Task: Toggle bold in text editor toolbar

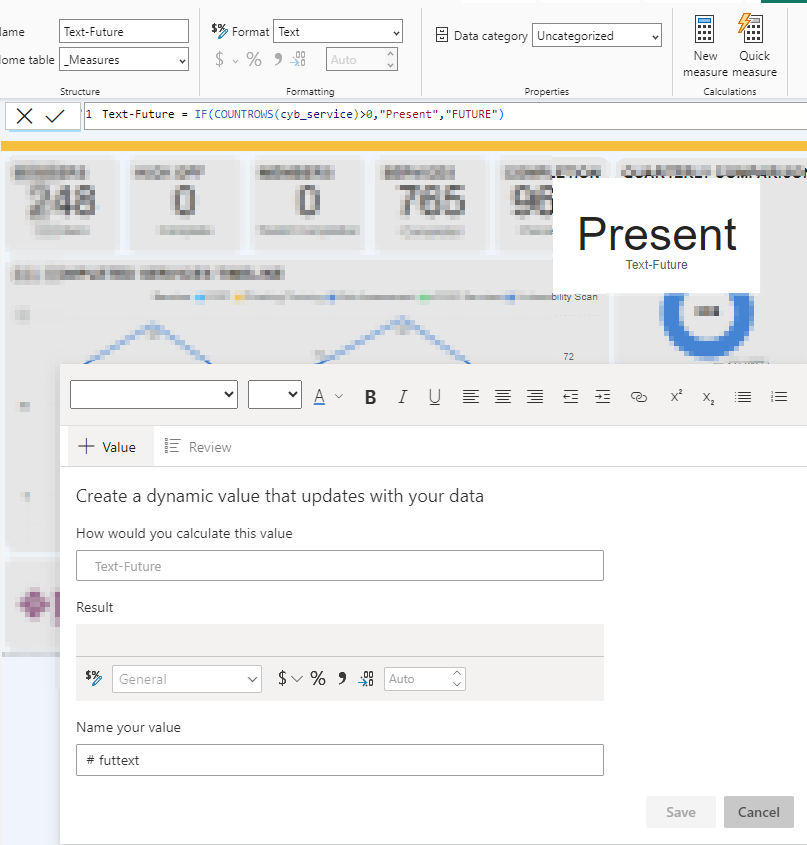Action: click(x=370, y=397)
